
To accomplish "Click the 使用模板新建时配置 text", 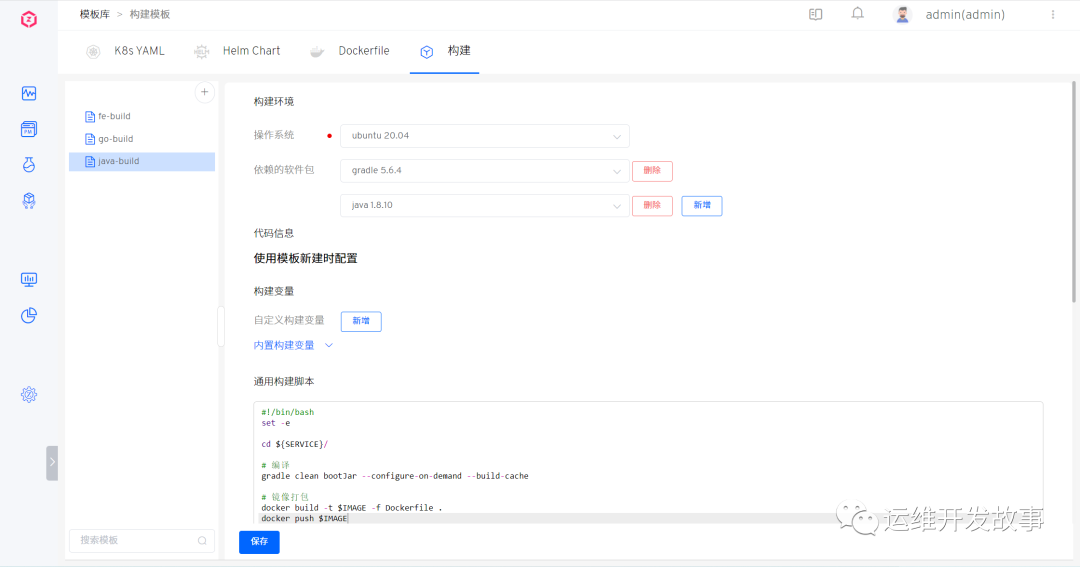I will coord(305,258).
